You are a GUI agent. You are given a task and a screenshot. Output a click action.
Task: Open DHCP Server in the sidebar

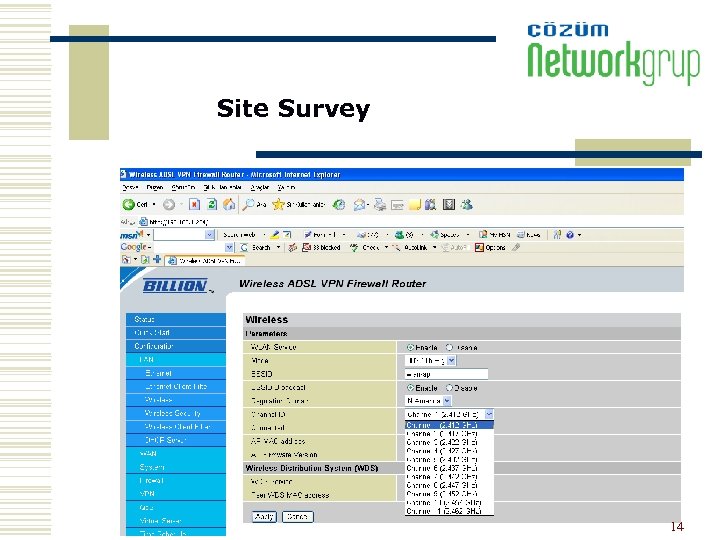tap(176, 440)
